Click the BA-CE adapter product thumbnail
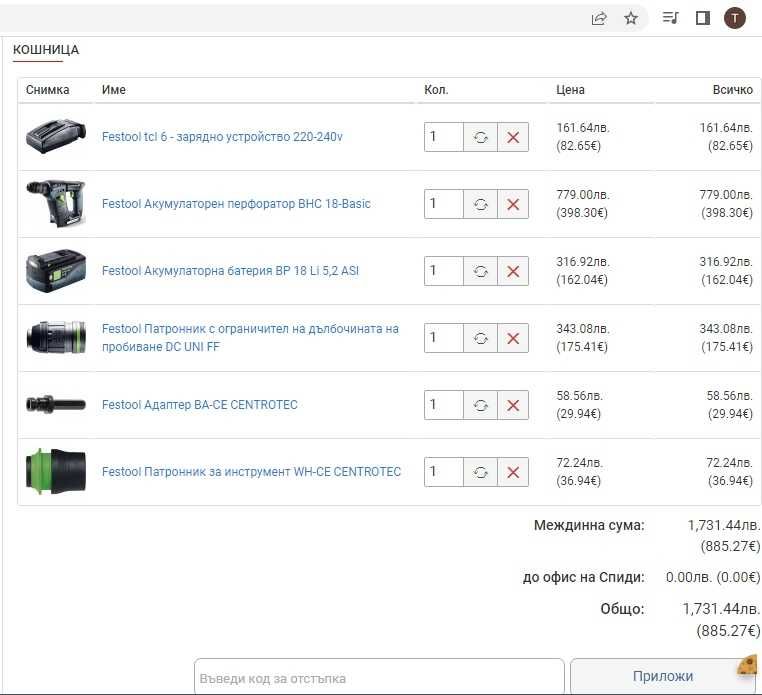The width and height of the screenshot is (762, 695). (56, 404)
